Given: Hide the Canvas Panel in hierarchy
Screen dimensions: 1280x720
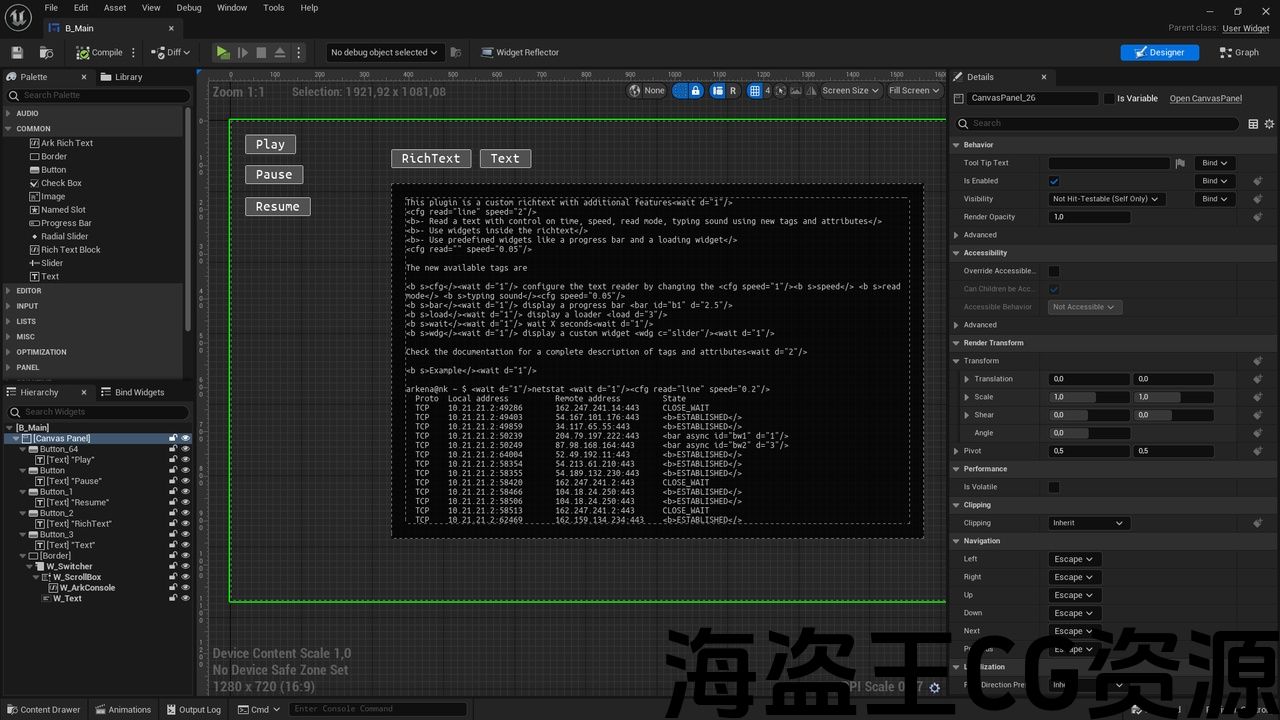Looking at the screenshot, I should 185,438.
